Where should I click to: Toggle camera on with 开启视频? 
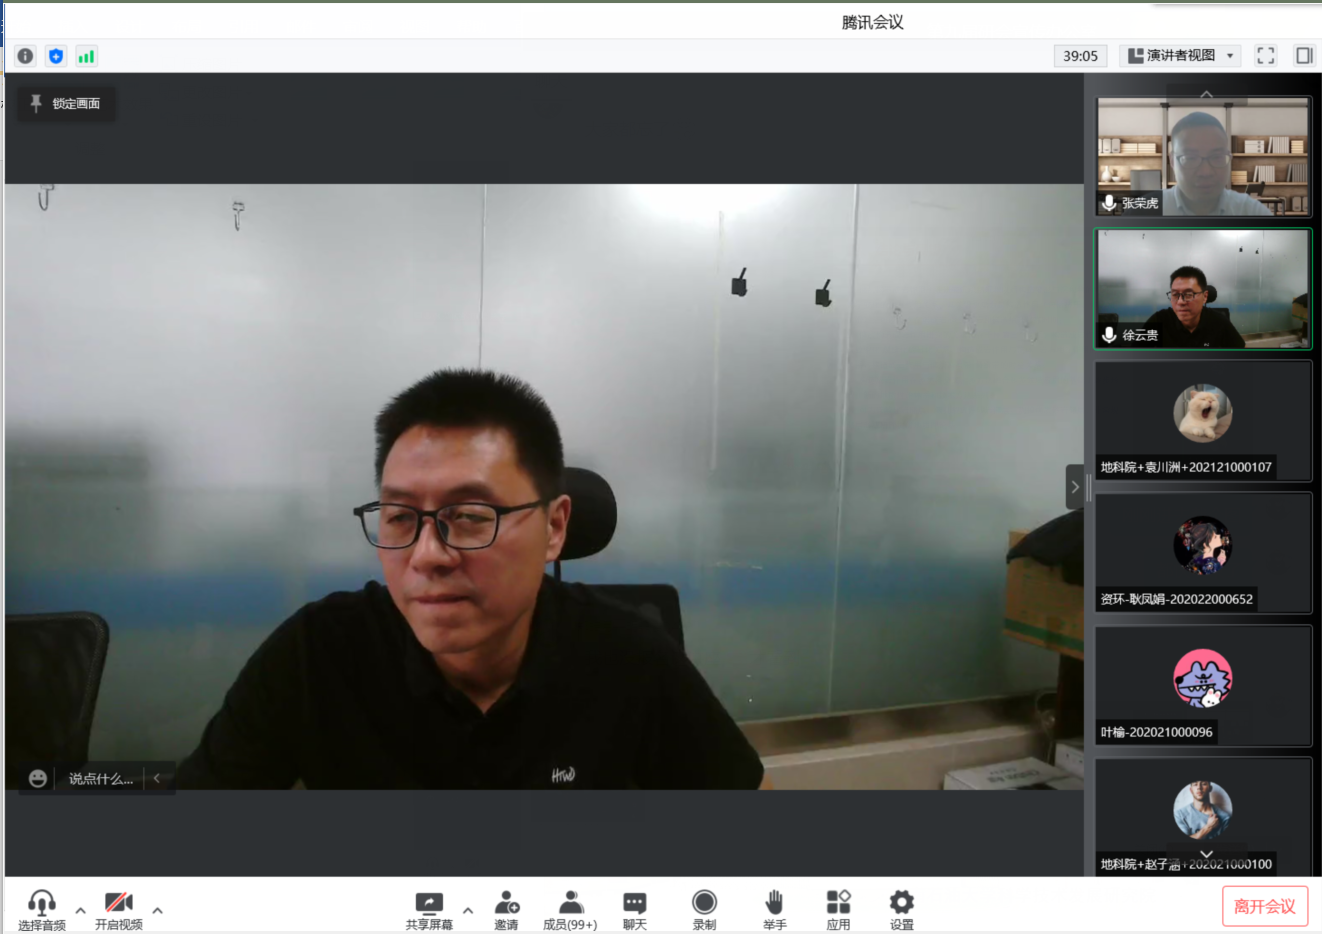(x=118, y=909)
